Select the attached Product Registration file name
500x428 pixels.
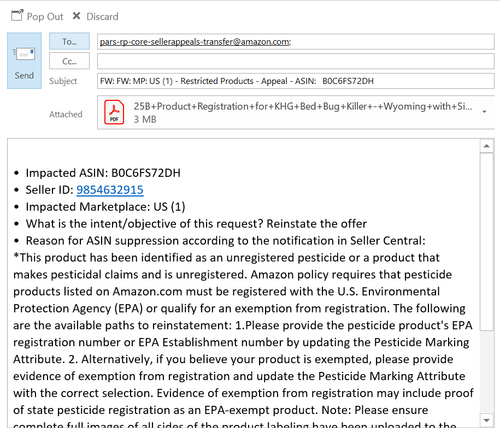click(303, 106)
